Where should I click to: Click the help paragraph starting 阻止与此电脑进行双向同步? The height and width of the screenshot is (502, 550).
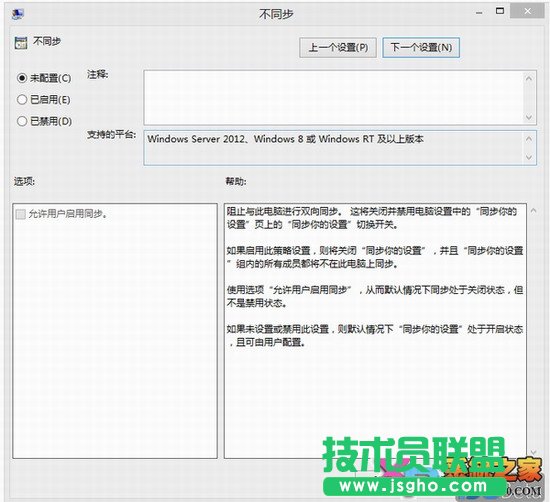point(372,218)
